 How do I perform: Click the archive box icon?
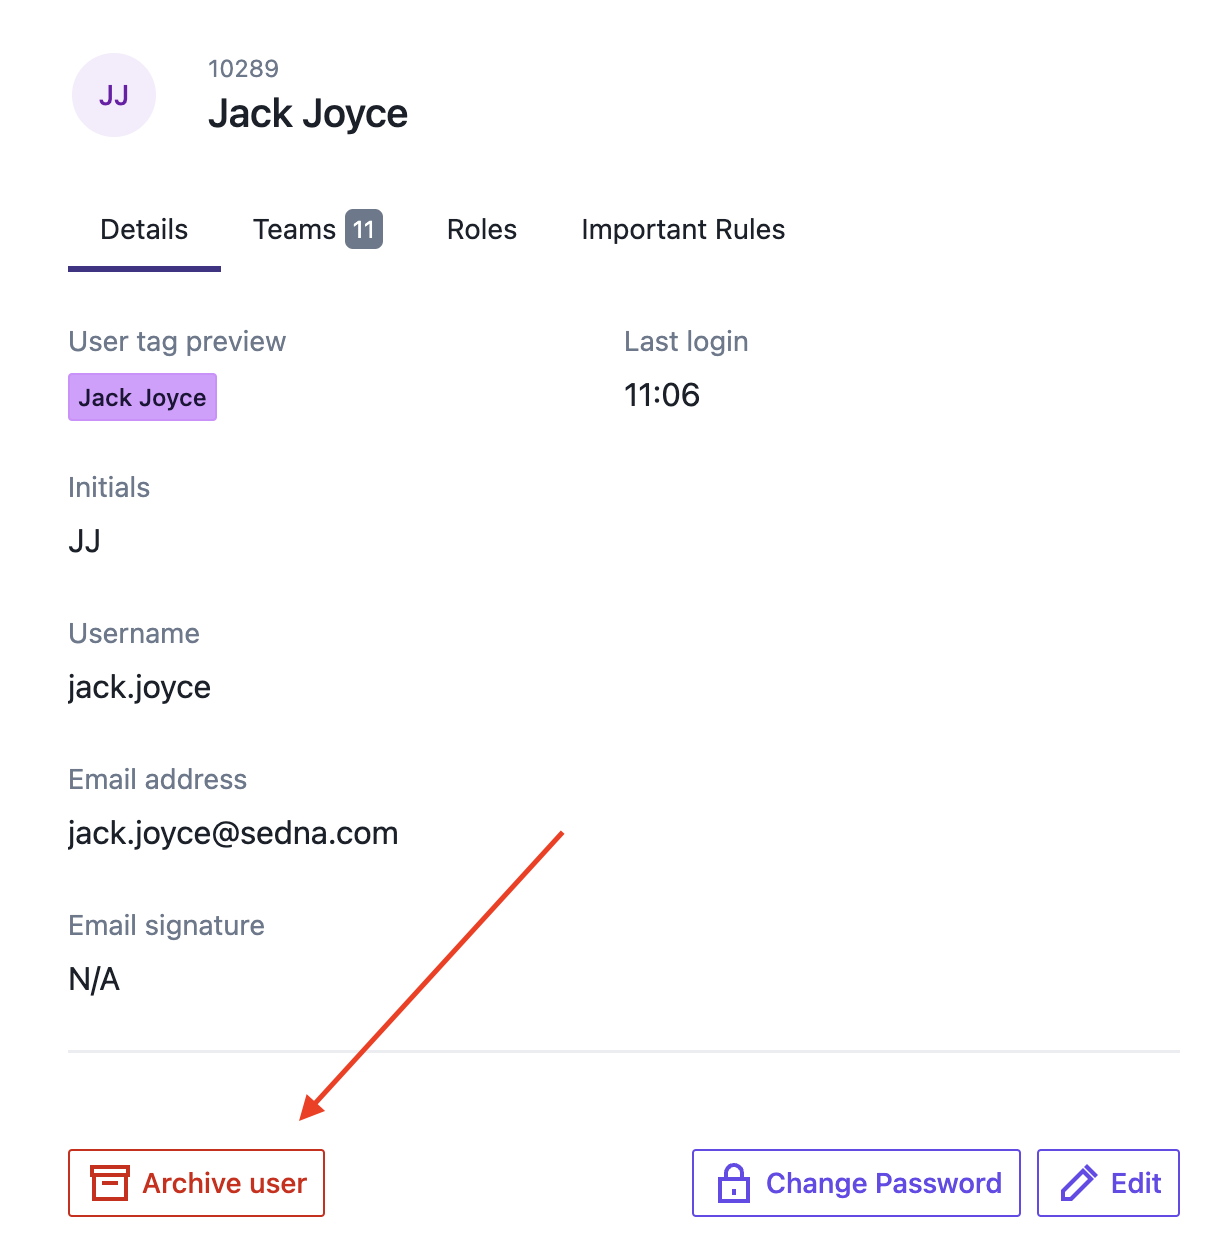click(x=110, y=1183)
